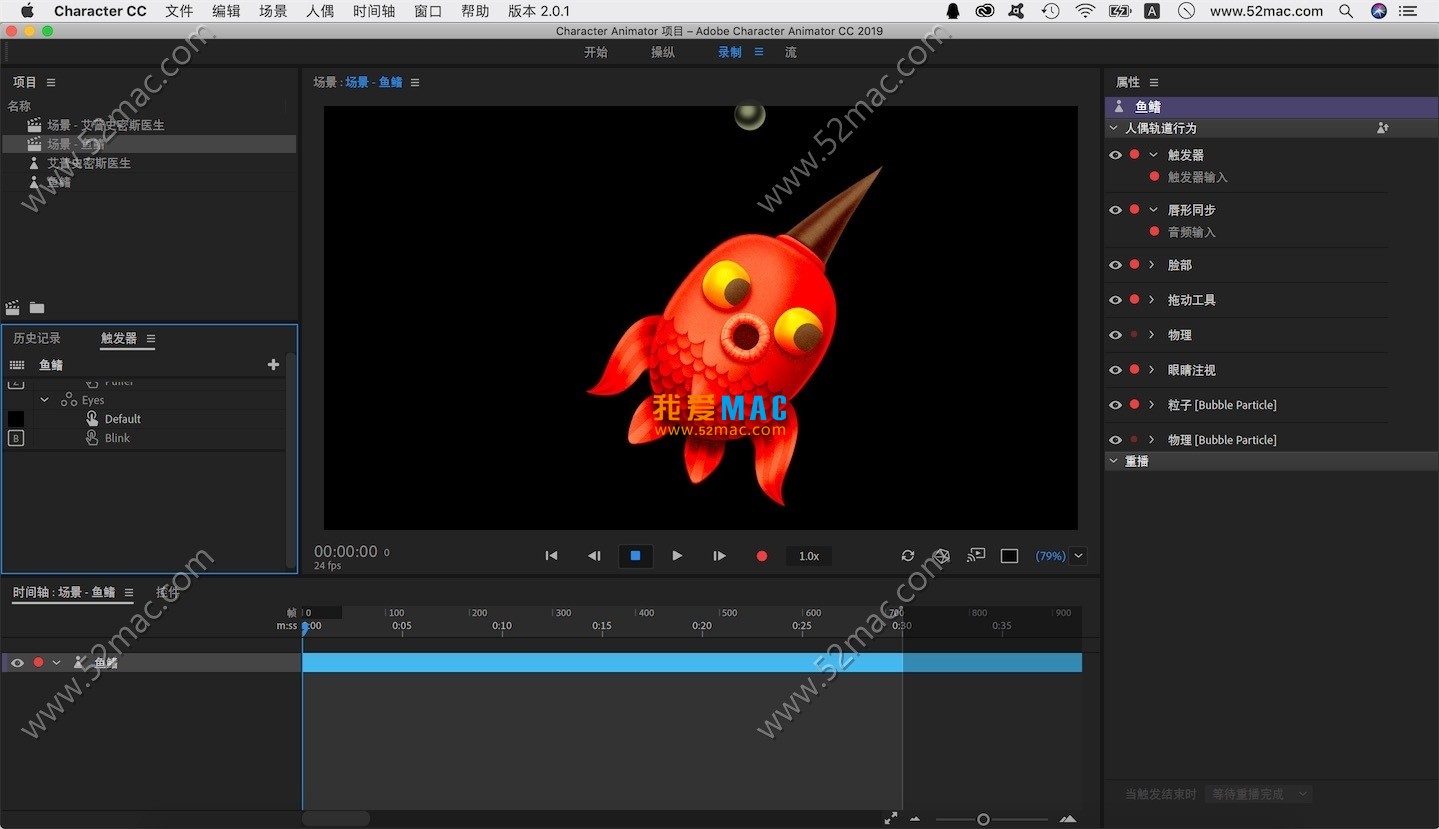Switch to the 历史记录 tab
The height and width of the screenshot is (829, 1439).
[x=37, y=338]
